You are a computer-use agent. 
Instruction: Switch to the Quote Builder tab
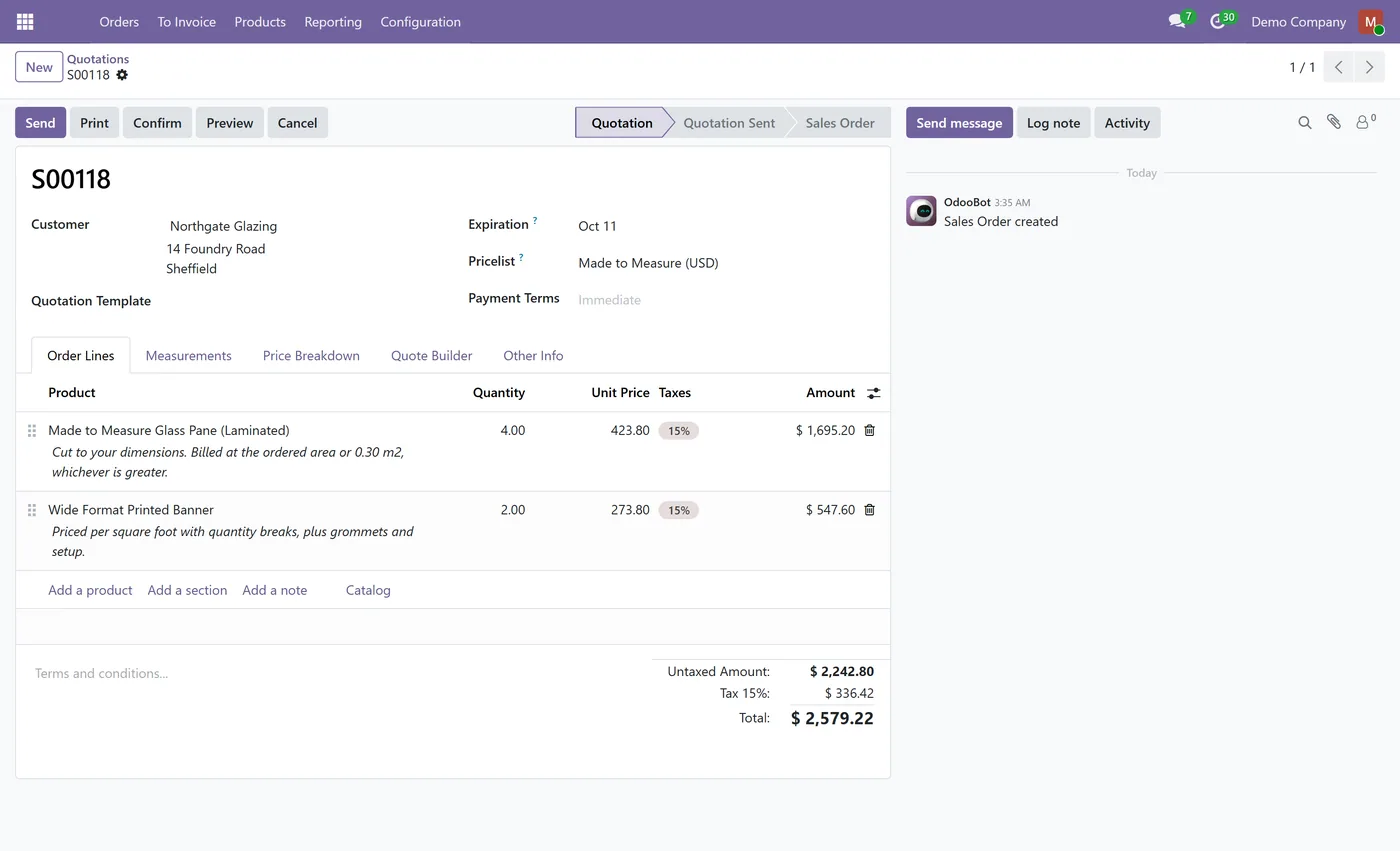click(x=431, y=355)
